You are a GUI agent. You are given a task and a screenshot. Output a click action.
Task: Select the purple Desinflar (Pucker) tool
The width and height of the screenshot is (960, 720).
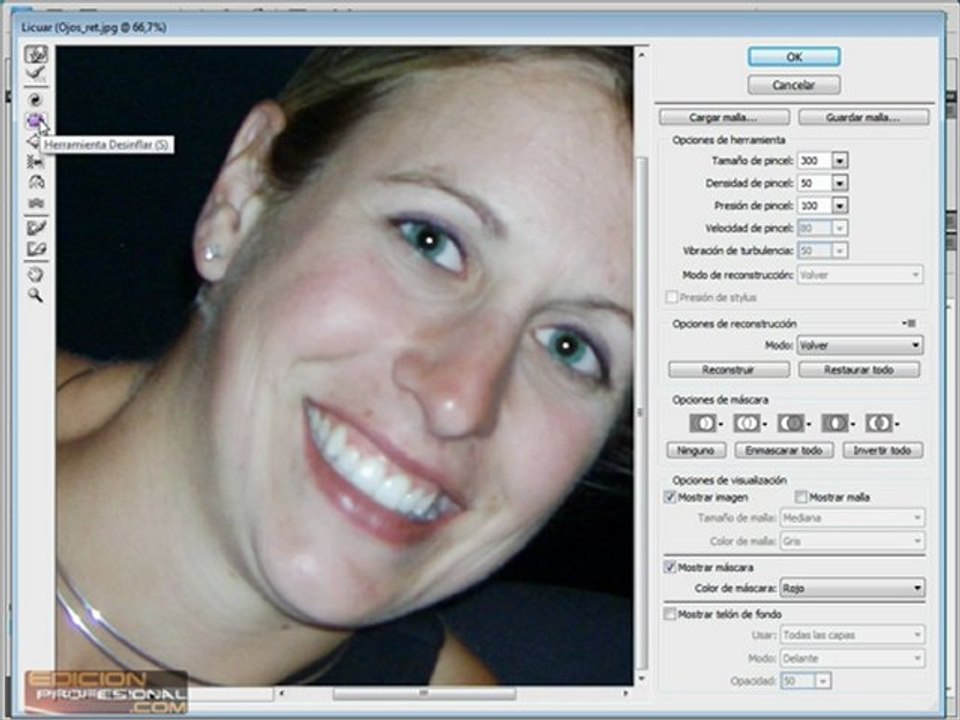[x=36, y=121]
